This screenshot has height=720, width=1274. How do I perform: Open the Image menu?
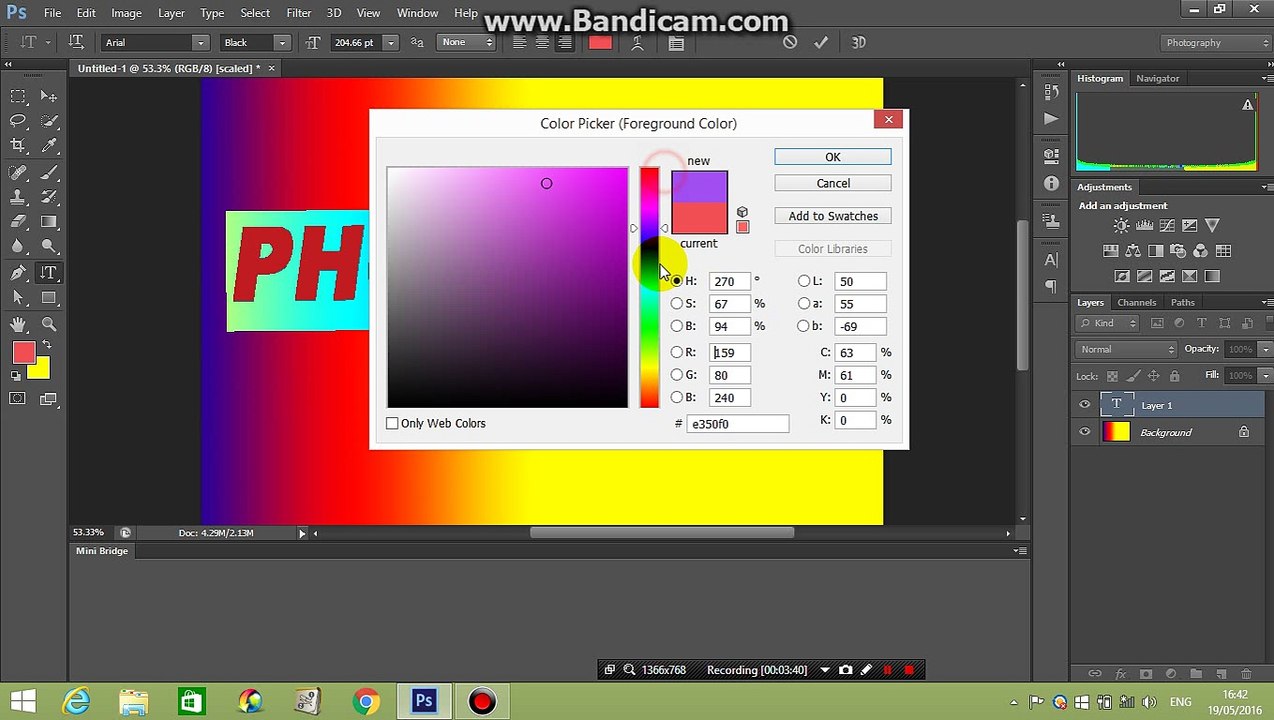[x=126, y=13]
